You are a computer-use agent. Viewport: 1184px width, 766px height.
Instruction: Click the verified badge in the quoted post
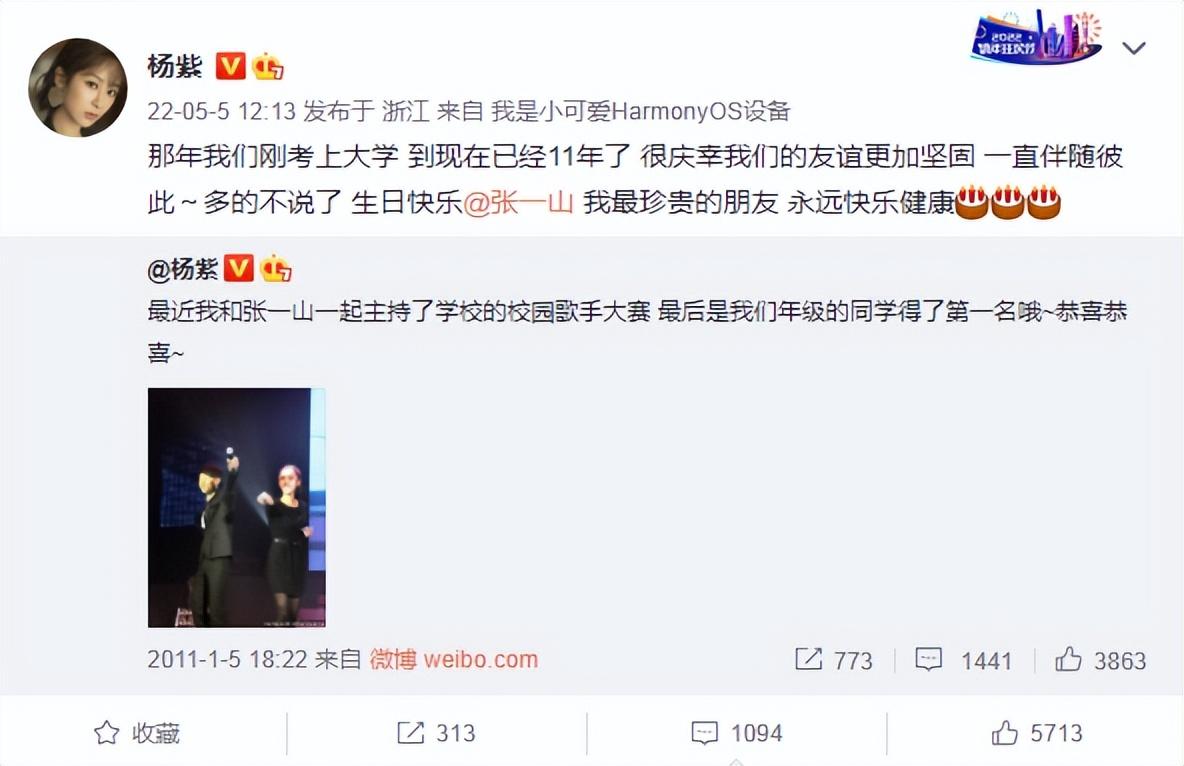(x=239, y=268)
